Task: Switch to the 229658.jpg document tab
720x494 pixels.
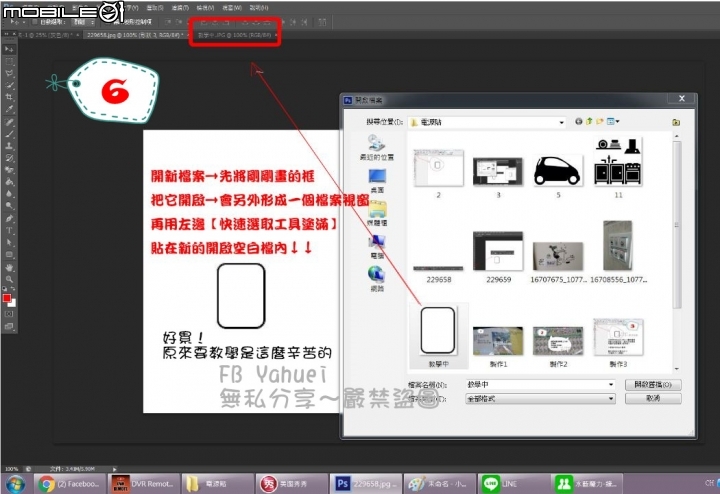Action: [x=135, y=35]
